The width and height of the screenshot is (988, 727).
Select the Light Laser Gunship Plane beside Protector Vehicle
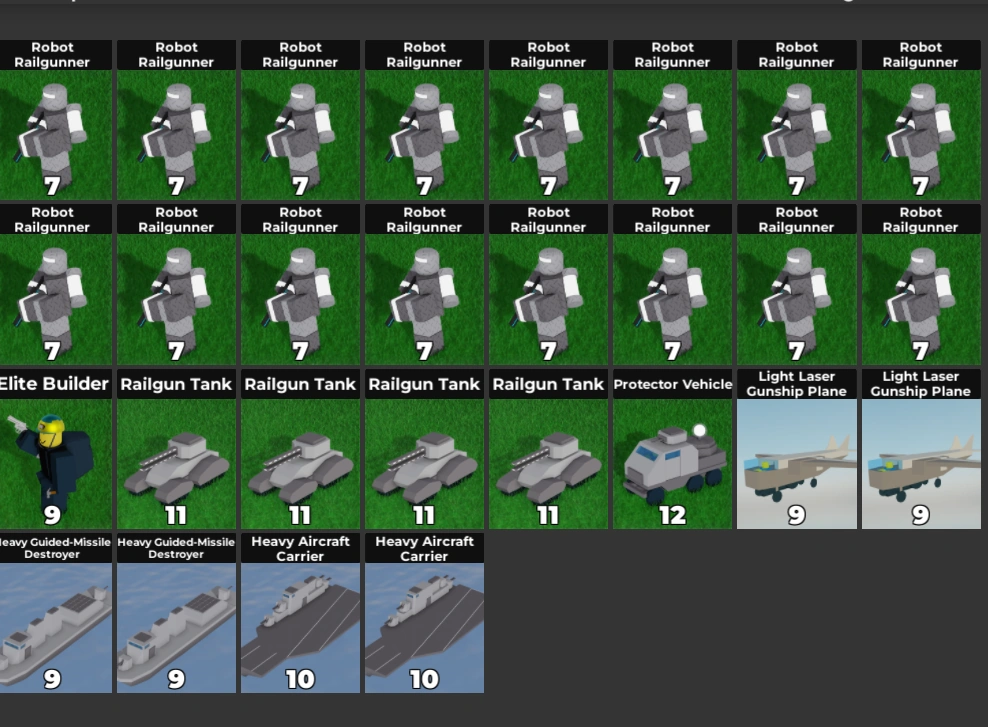(x=796, y=449)
